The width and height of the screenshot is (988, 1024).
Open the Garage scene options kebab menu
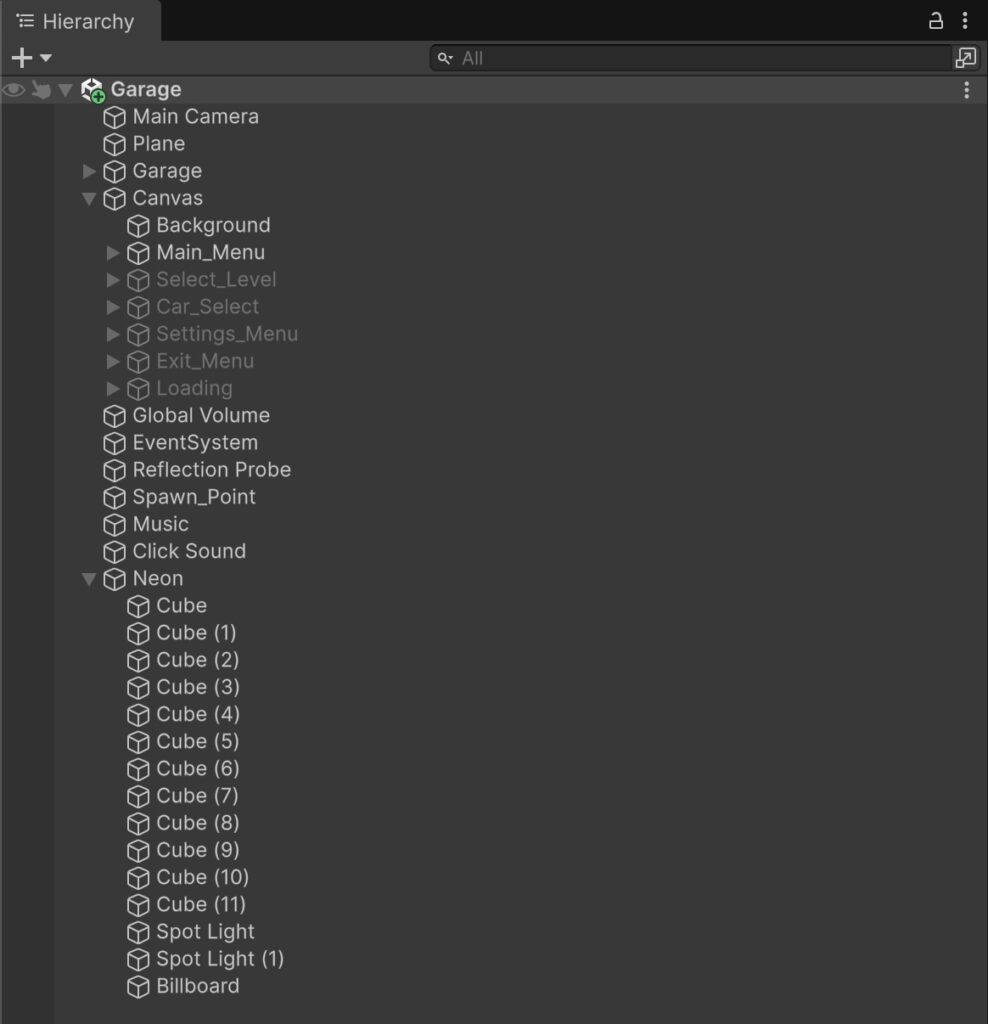point(966,90)
